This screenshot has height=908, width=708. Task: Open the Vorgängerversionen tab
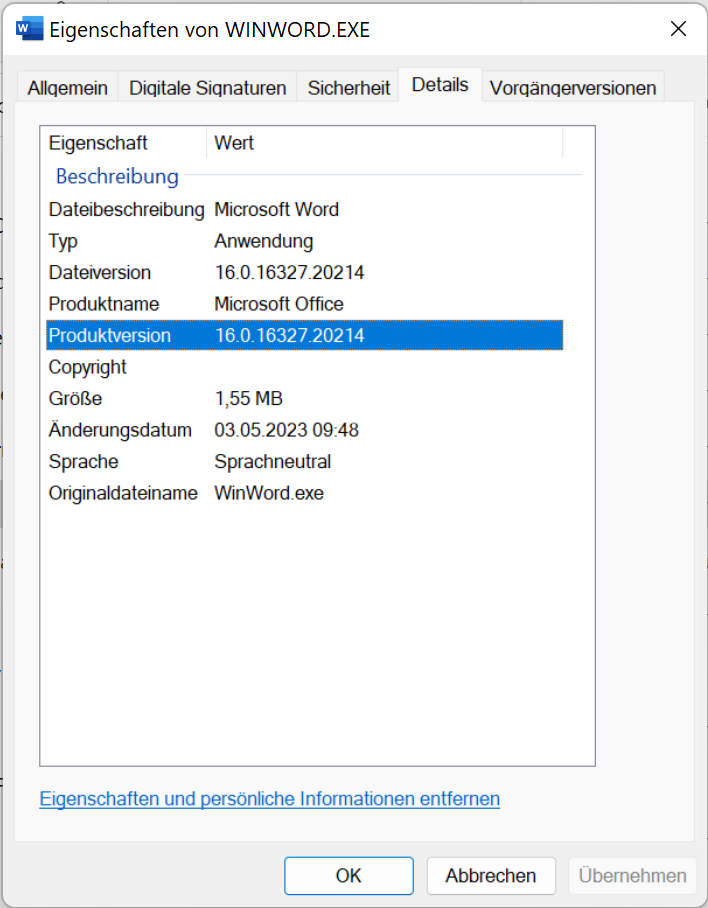[573, 87]
